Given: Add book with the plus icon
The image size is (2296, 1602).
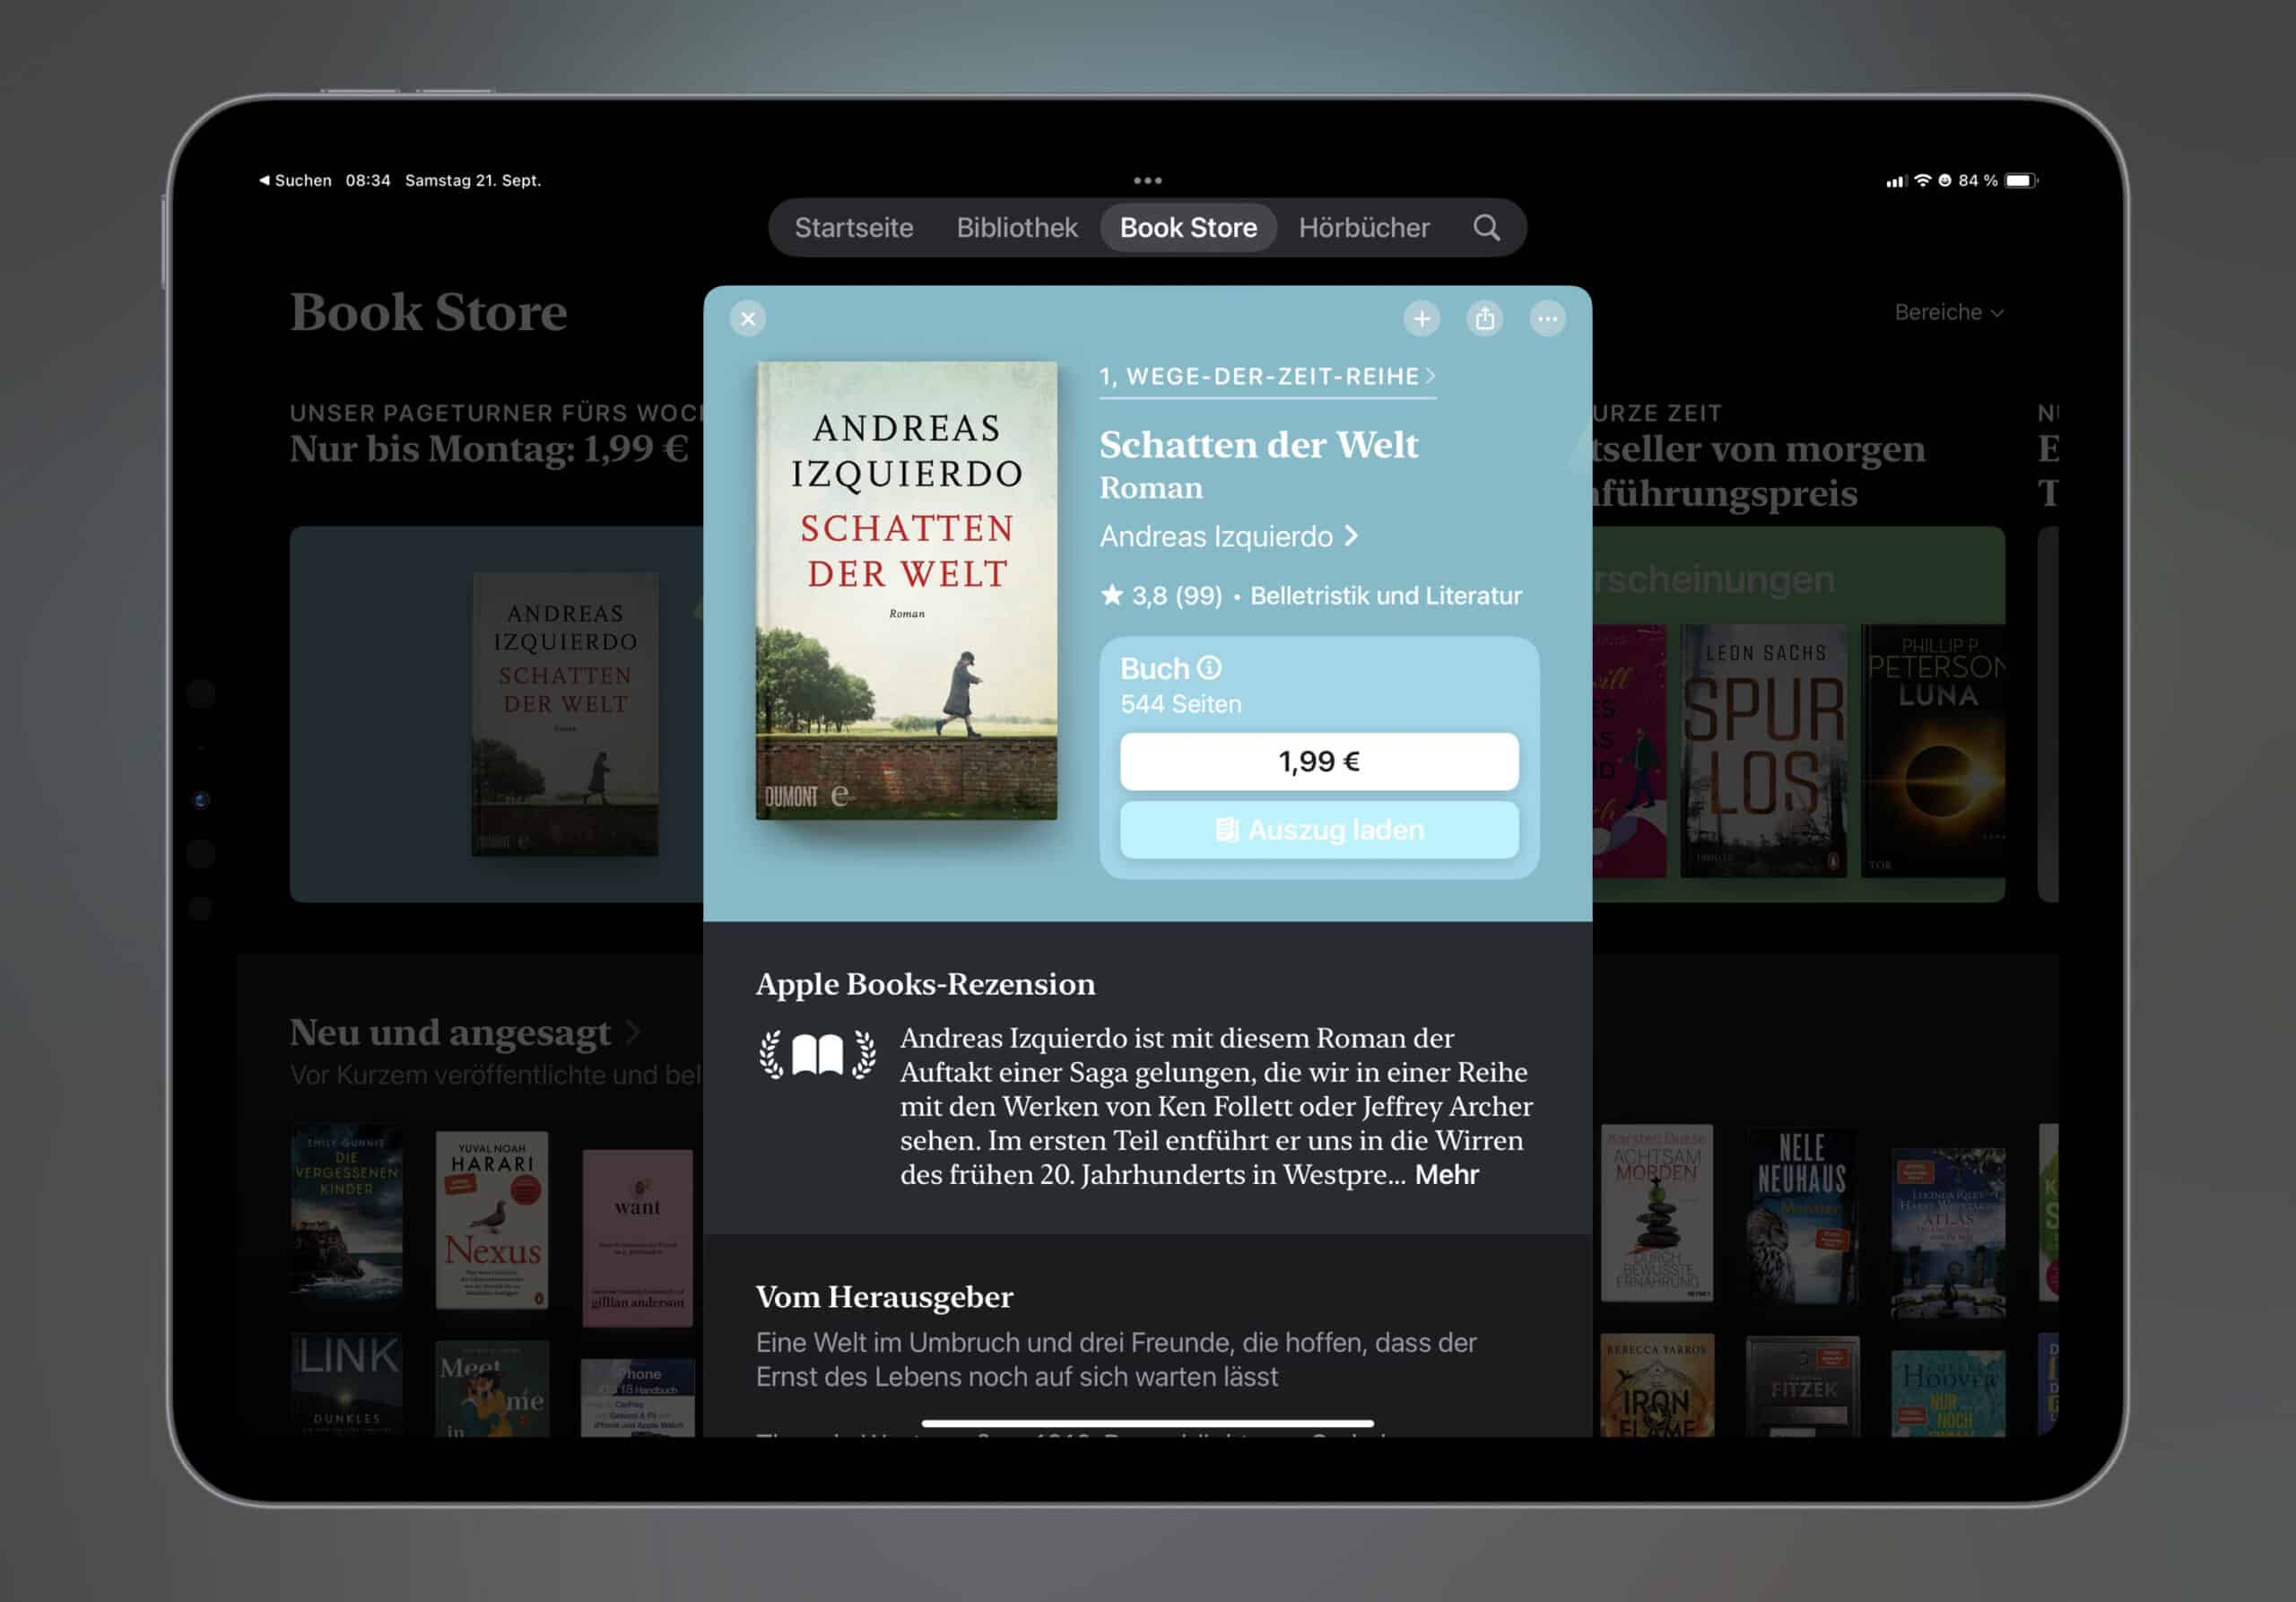Looking at the screenshot, I should (x=1421, y=319).
